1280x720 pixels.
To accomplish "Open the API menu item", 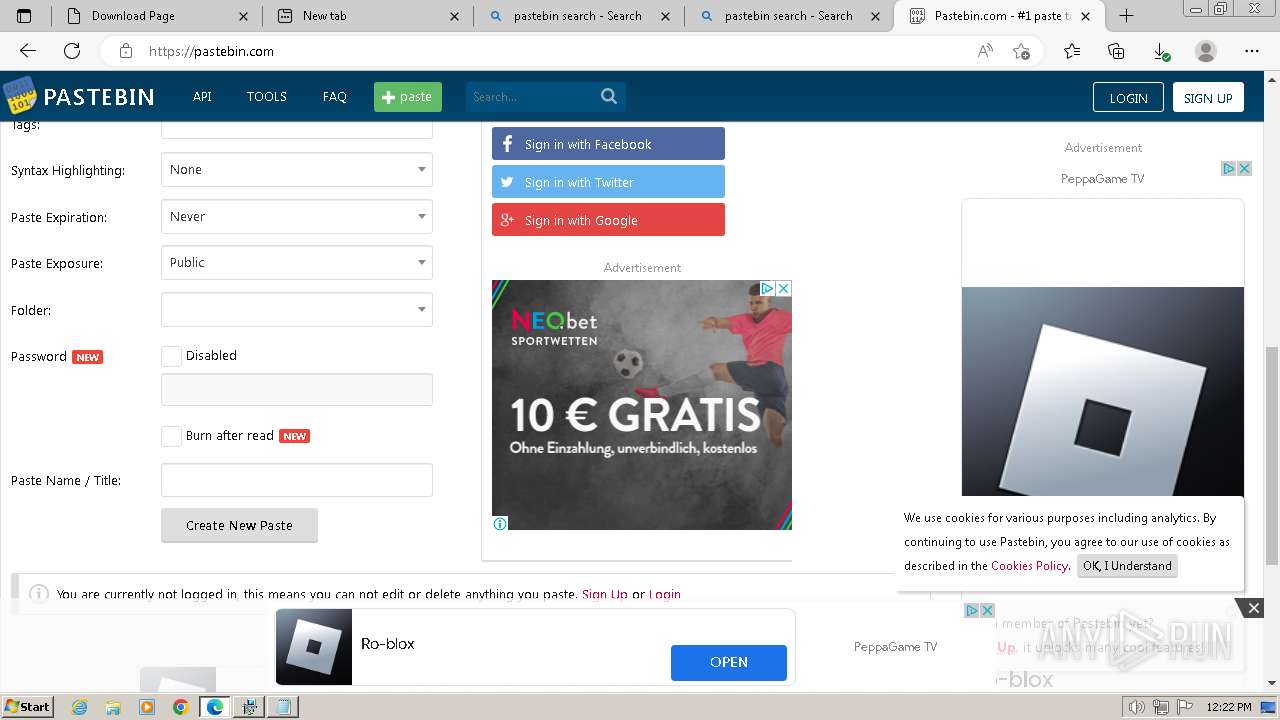I will (x=202, y=96).
